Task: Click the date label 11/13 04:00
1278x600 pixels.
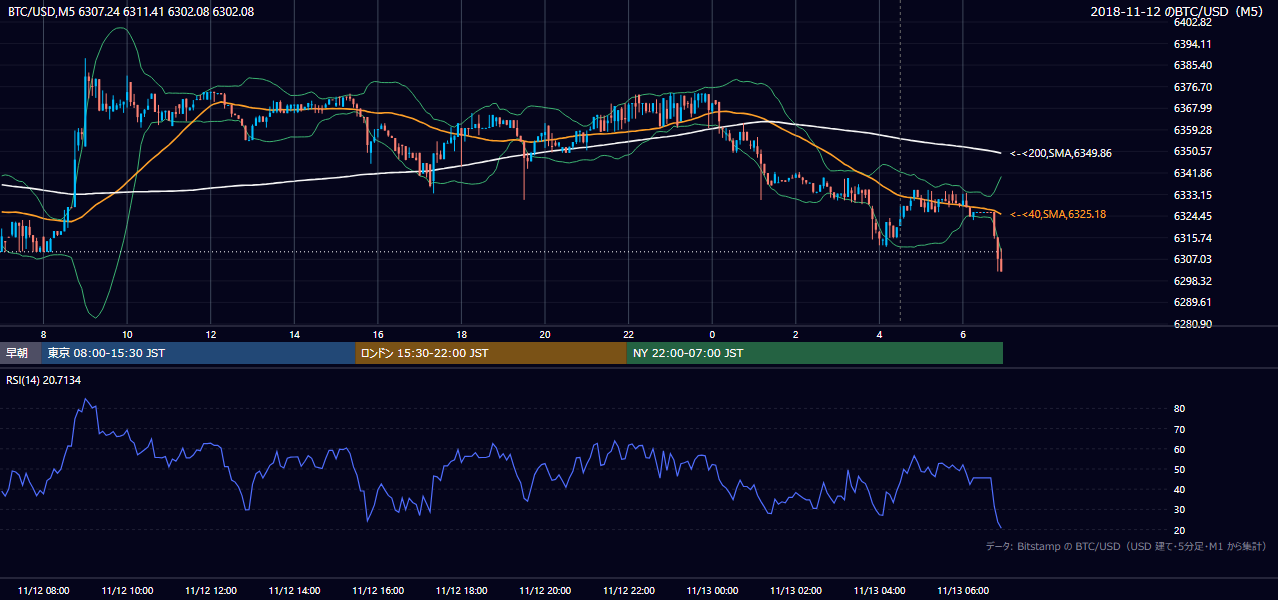Action: tap(879, 591)
